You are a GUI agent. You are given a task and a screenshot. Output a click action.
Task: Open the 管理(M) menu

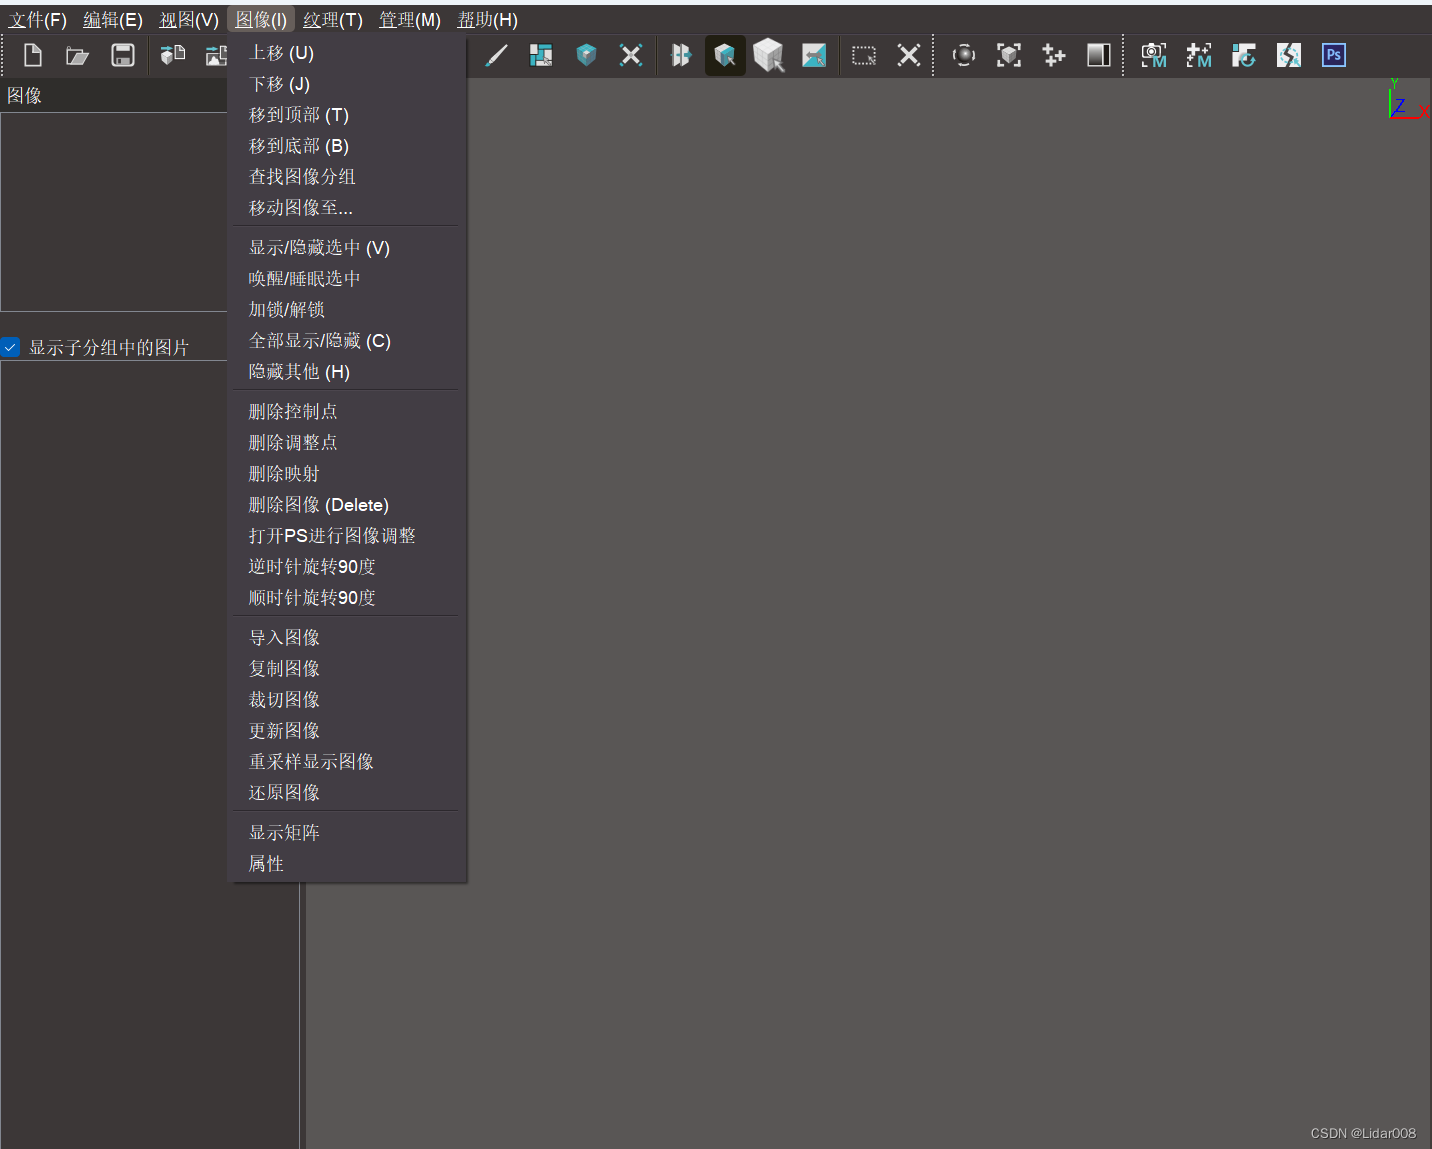tap(410, 20)
